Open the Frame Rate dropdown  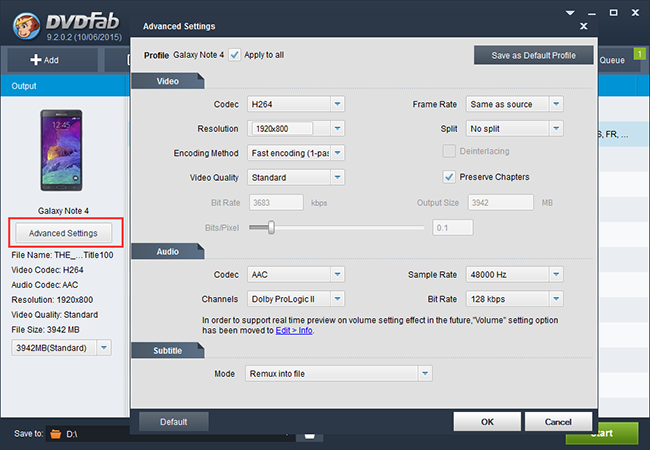[556, 104]
